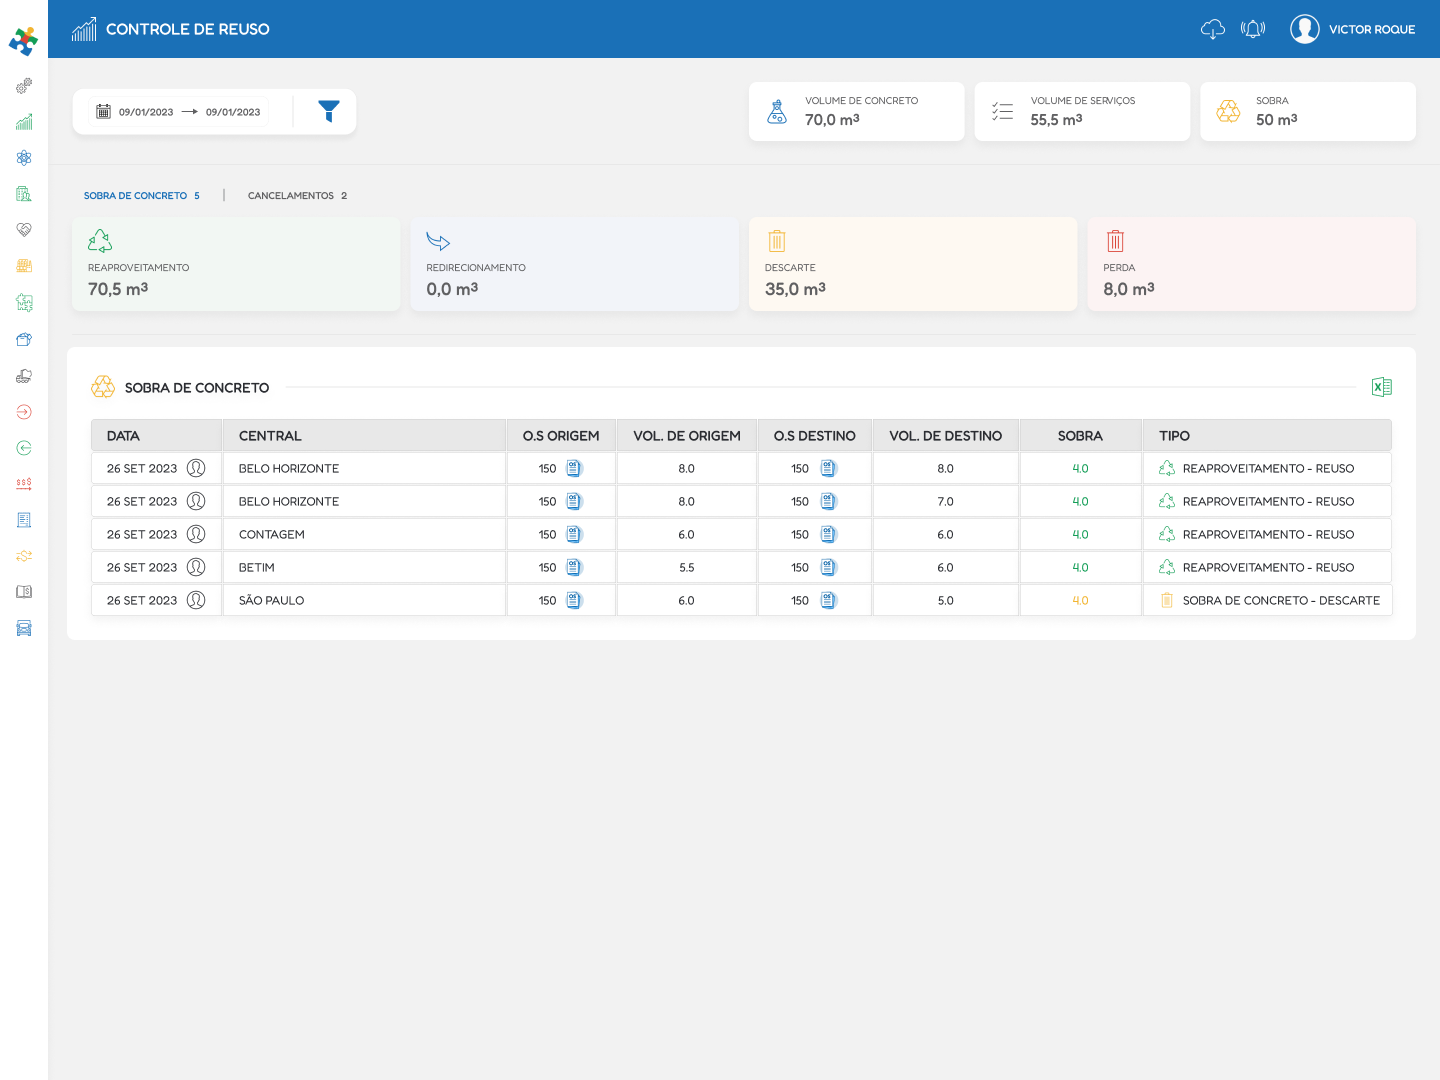The height and width of the screenshot is (1080, 1440).
Task: Export table via the Excel icon
Action: click(x=1381, y=387)
